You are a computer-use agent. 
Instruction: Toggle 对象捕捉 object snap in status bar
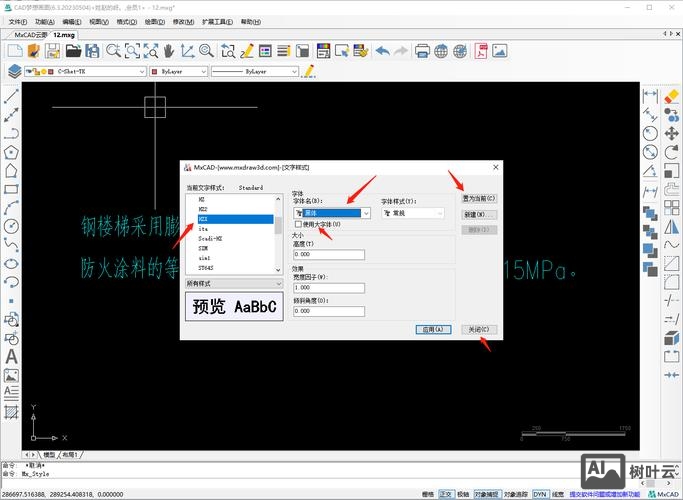coord(486,493)
